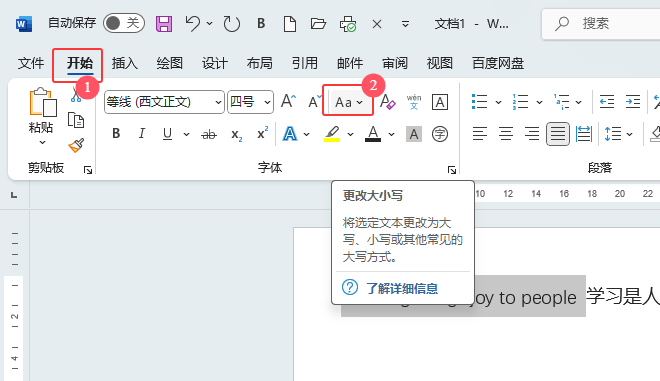Increase font size with A^ icon
The image size is (660, 381).
coord(288,101)
